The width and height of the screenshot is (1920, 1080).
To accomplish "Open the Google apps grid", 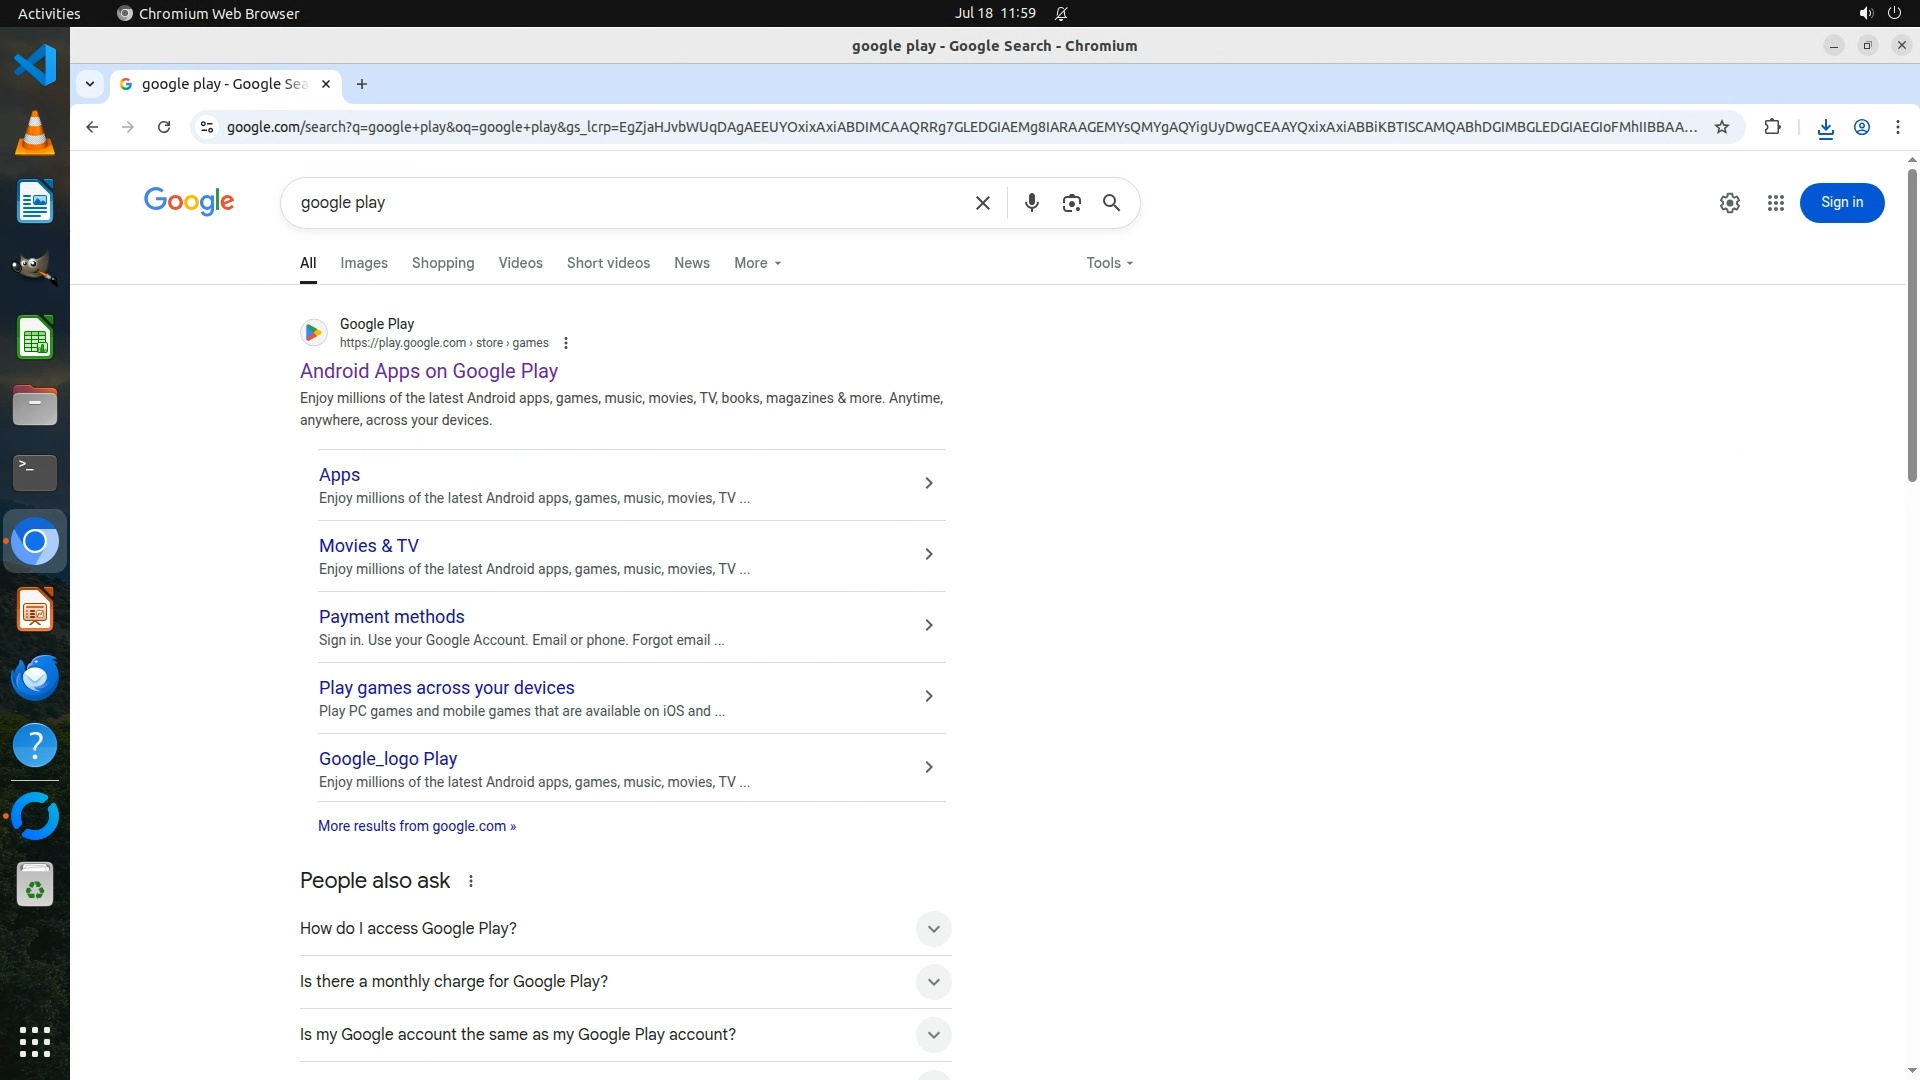I will [x=1775, y=203].
